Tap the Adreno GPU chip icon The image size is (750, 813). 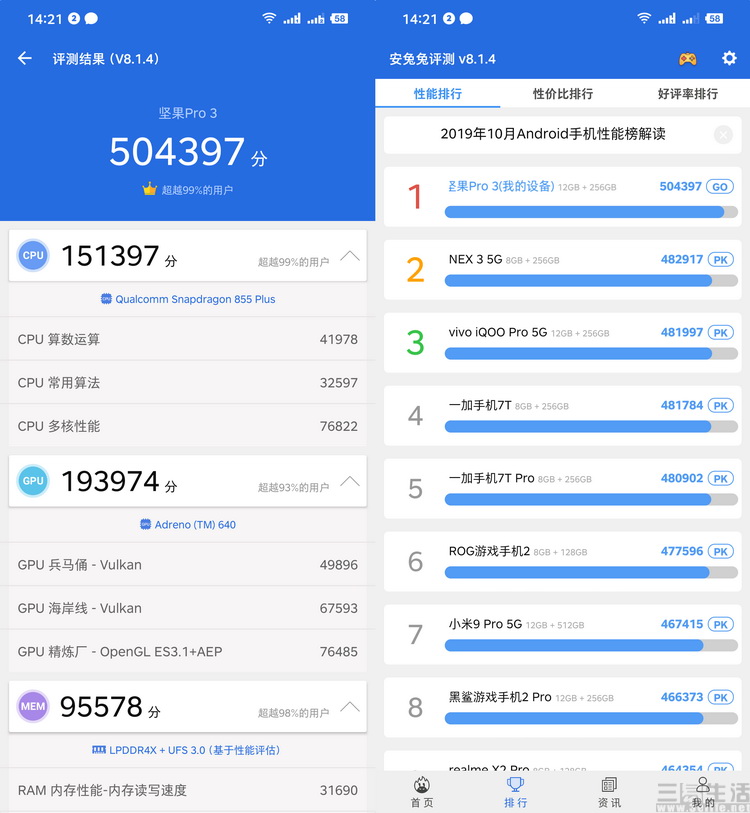[146, 525]
